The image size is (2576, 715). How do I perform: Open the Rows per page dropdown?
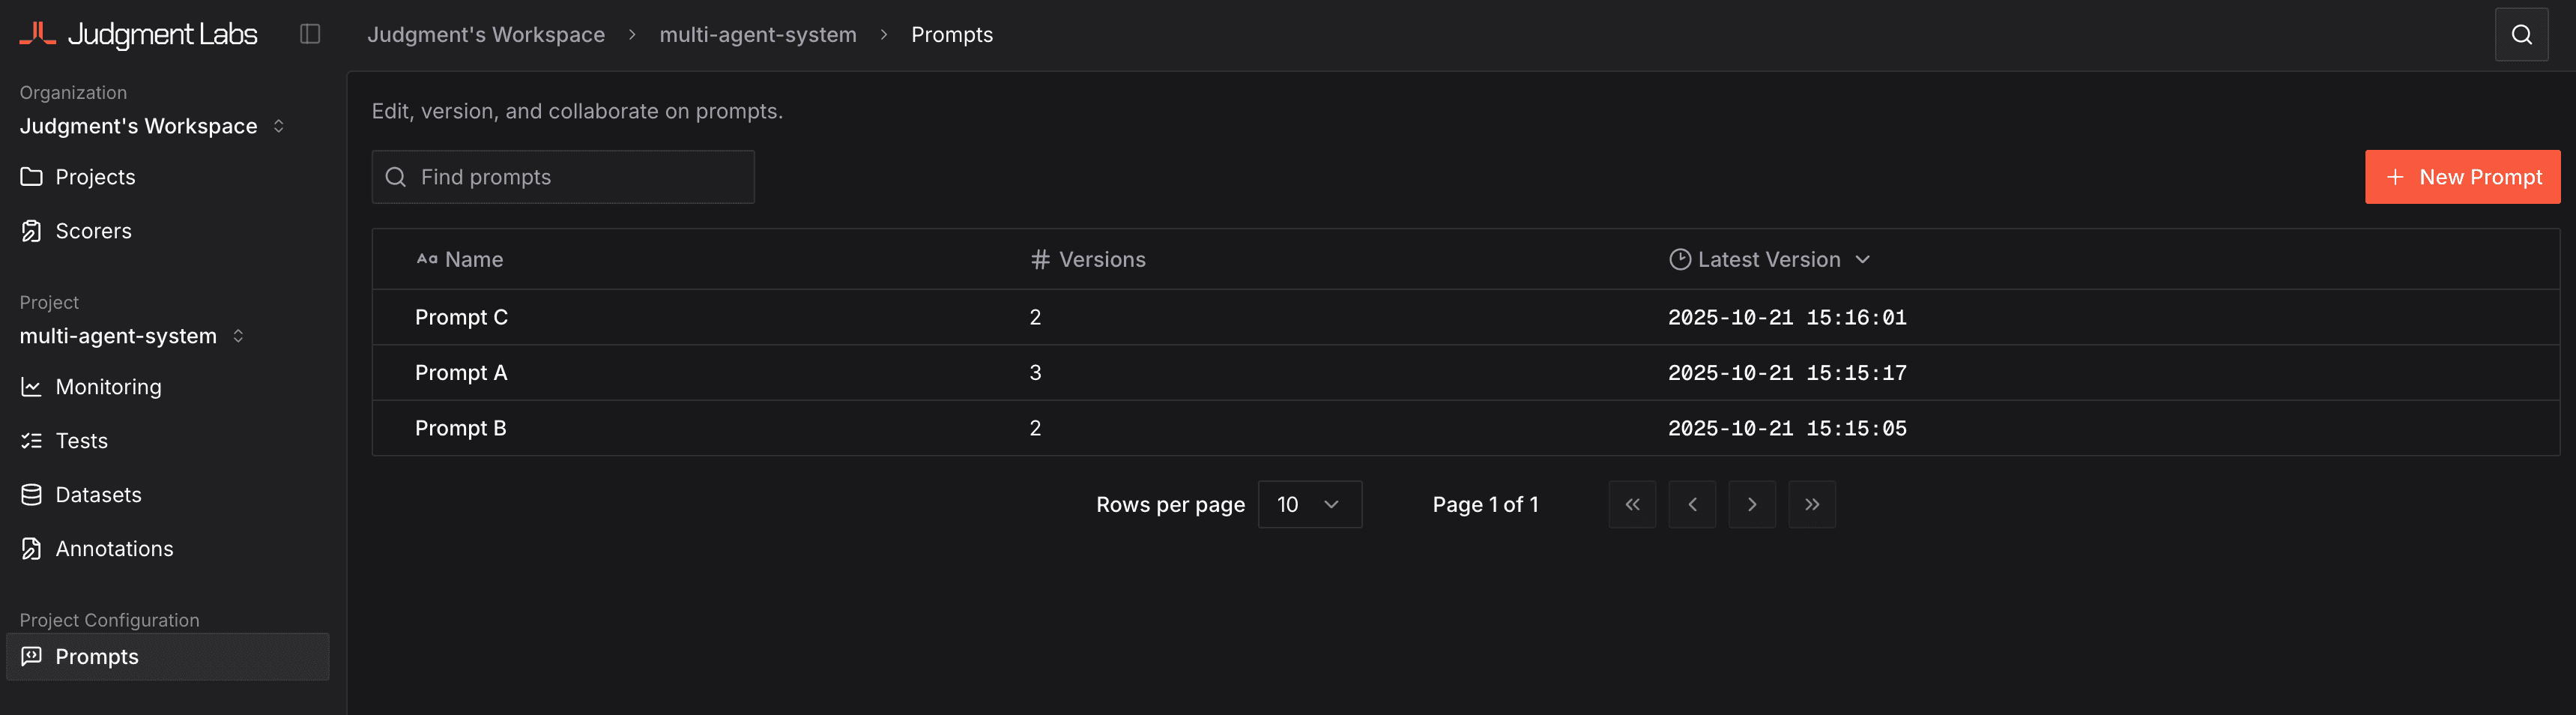click(1309, 505)
